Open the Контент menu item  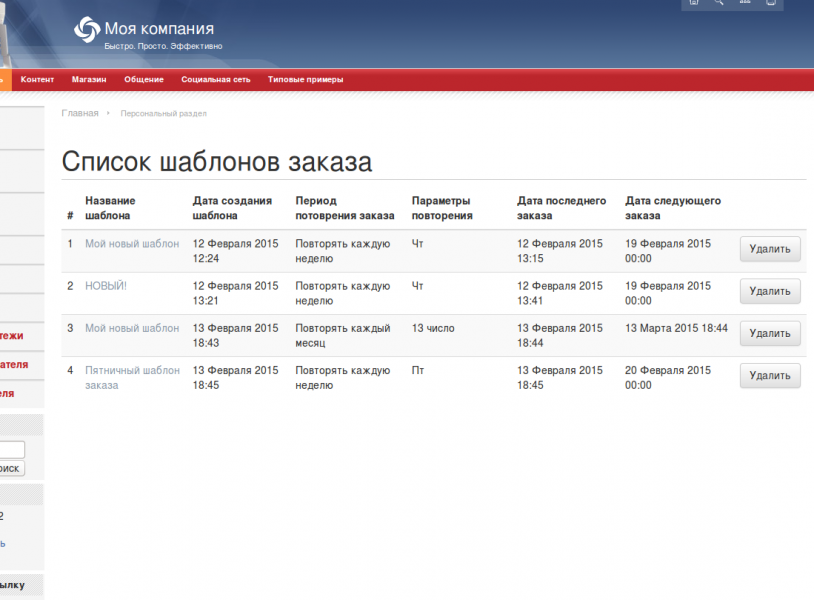(x=37, y=80)
